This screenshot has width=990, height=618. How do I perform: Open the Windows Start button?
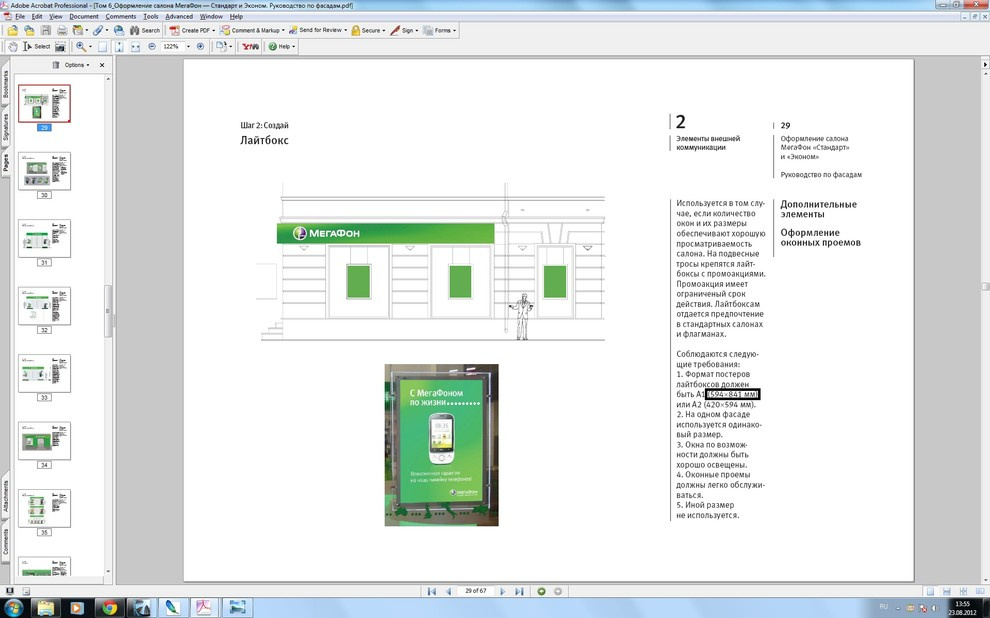click(13, 608)
